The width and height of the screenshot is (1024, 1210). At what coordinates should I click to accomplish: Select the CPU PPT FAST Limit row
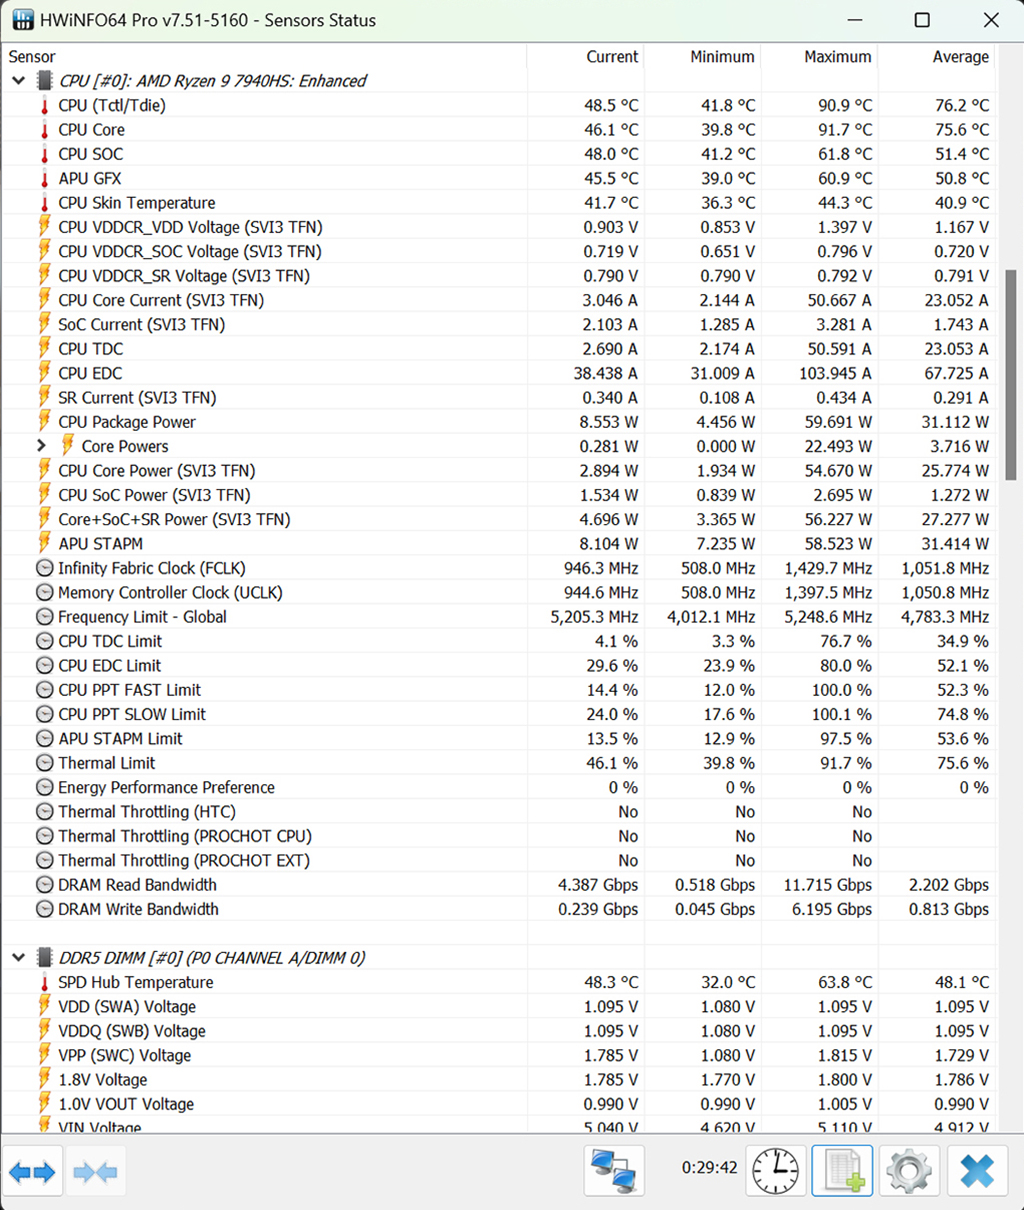(x=498, y=690)
